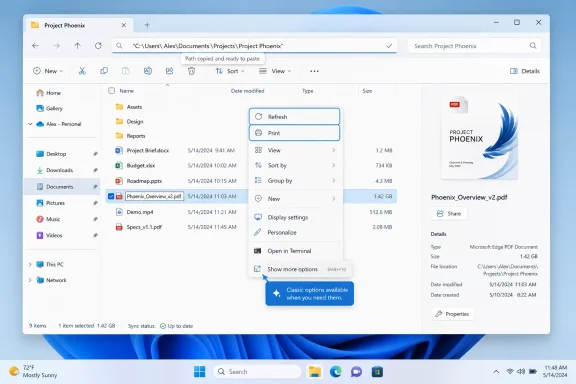Click the Share button in details pane
The width and height of the screenshot is (576, 384).
[449, 213]
